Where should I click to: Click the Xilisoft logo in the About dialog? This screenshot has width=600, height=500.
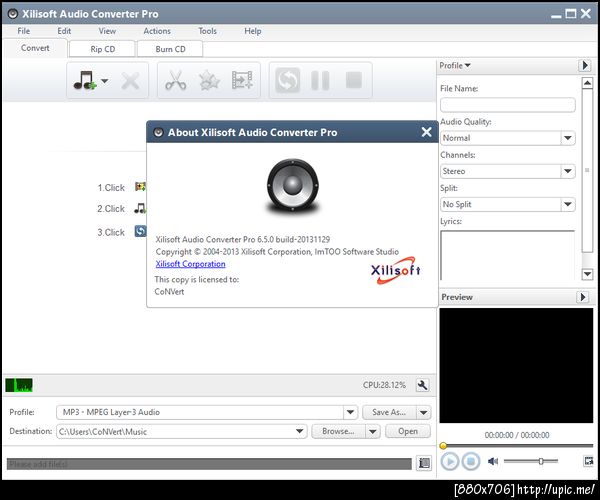point(396,270)
